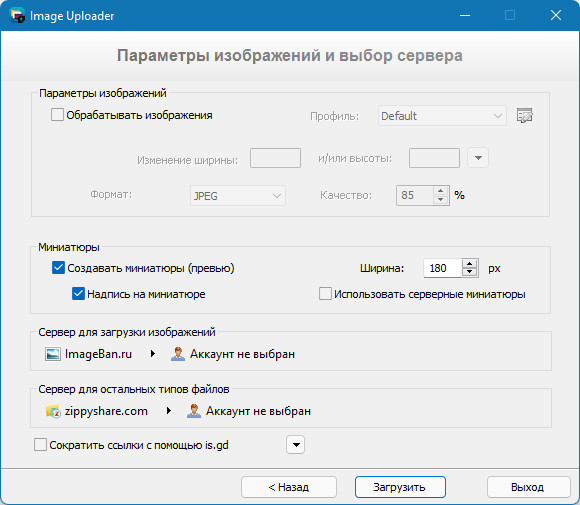Open the dropdown arrow next to the is.gd option
This screenshot has width=580, height=505.
pos(296,445)
